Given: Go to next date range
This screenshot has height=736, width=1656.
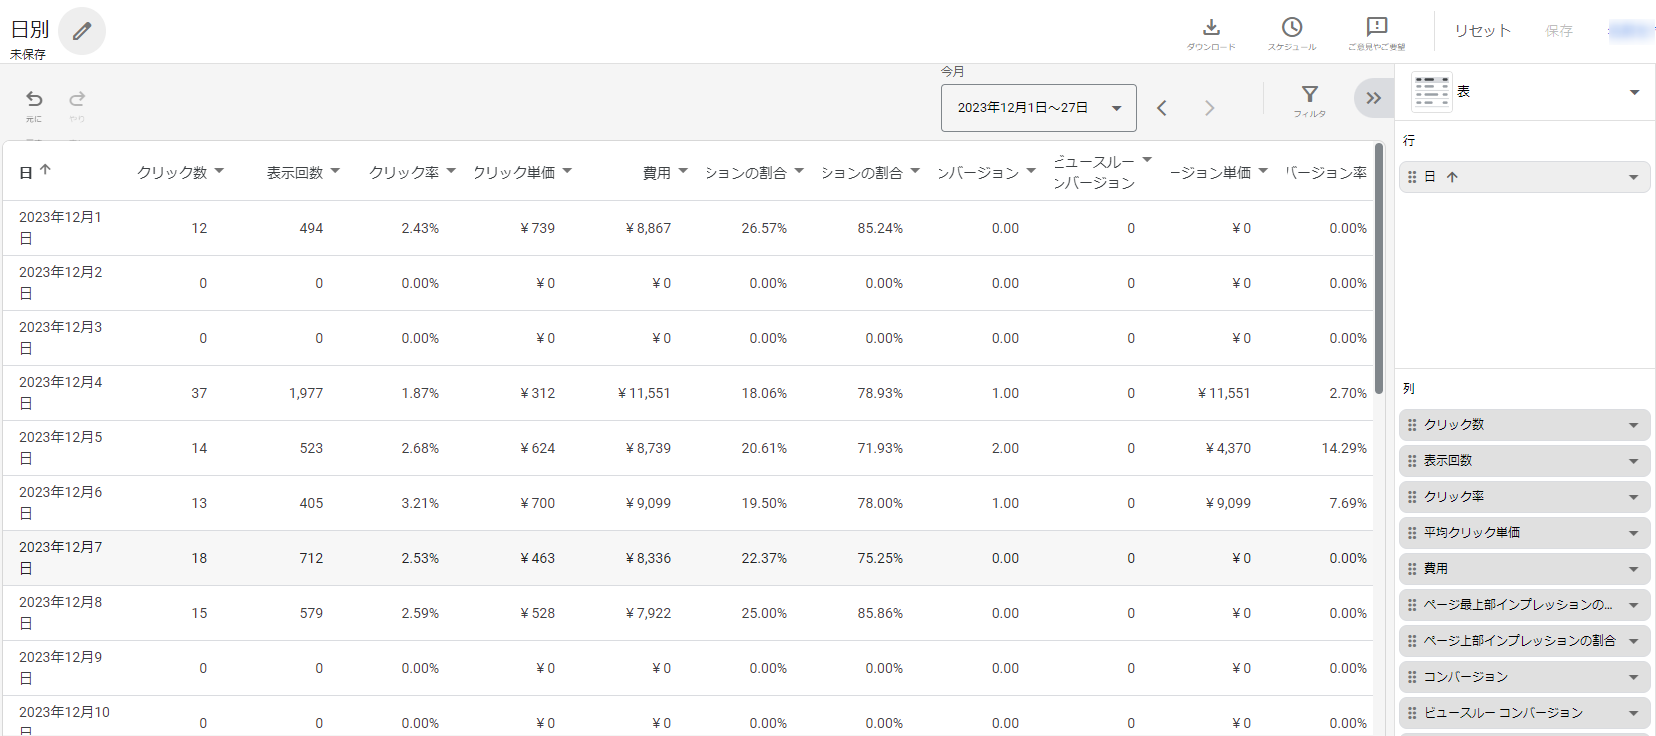Looking at the screenshot, I should click(x=1210, y=108).
